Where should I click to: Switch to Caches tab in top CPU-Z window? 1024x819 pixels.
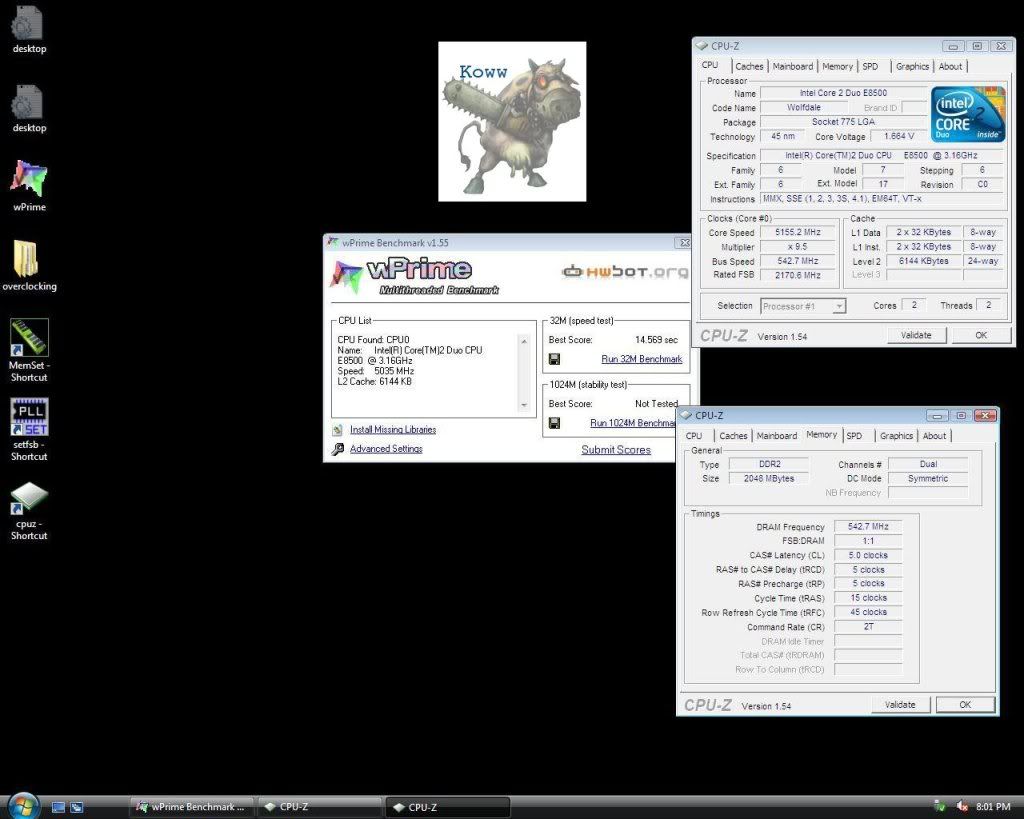(749, 67)
